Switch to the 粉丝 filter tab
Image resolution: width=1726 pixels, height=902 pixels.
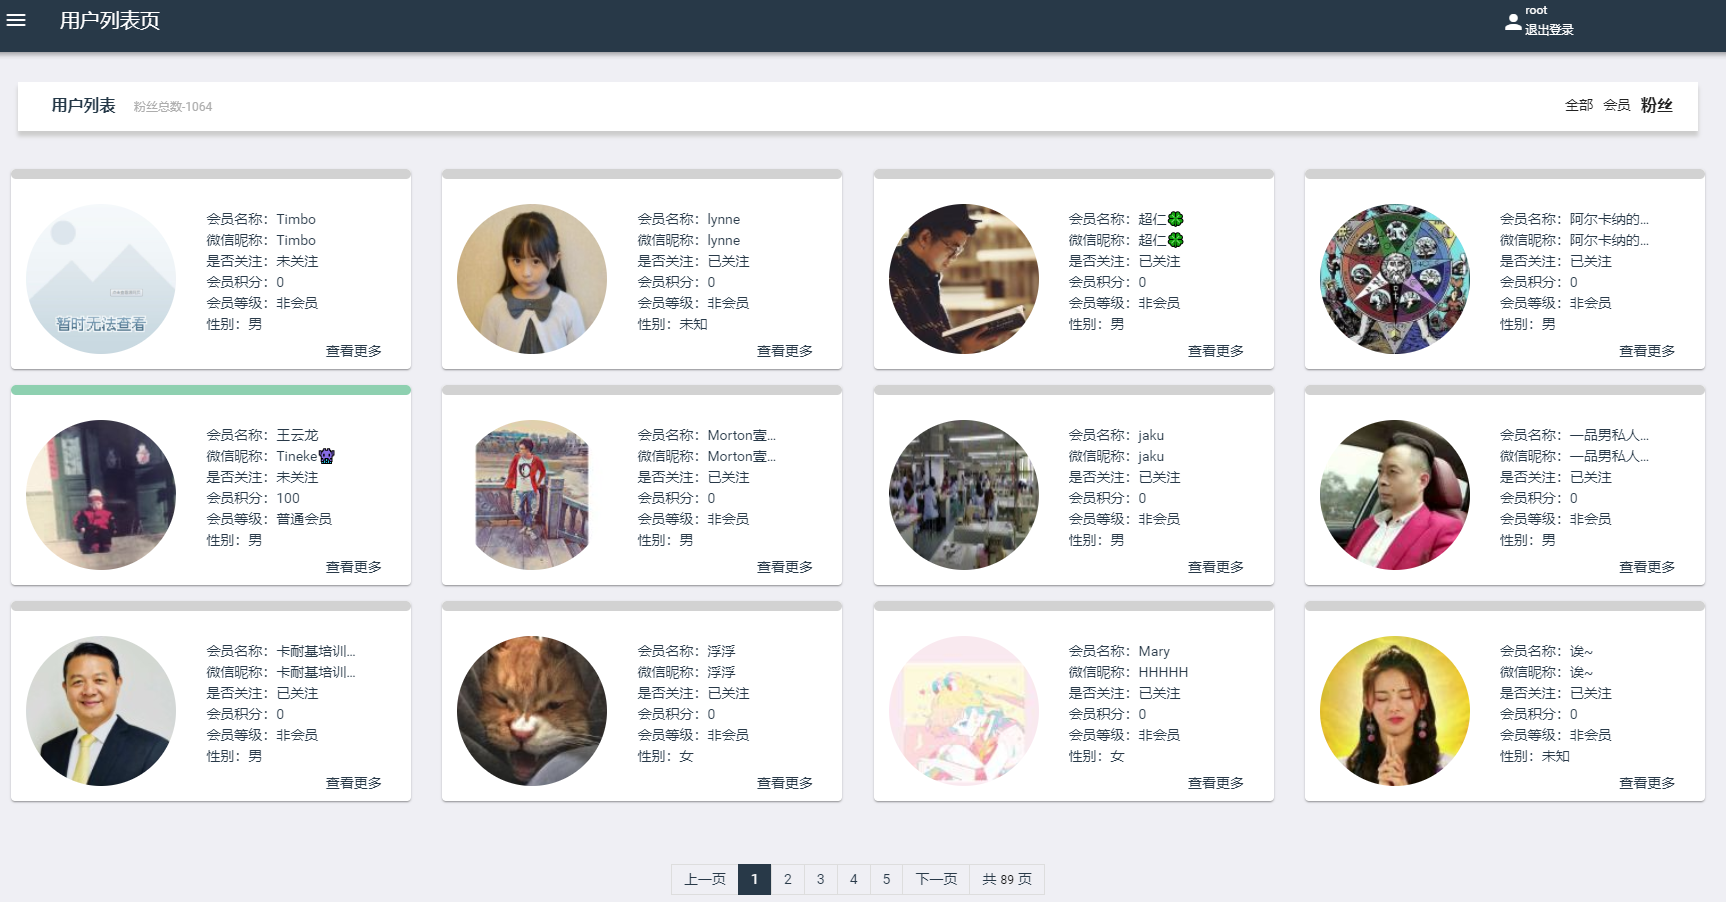click(x=1656, y=105)
